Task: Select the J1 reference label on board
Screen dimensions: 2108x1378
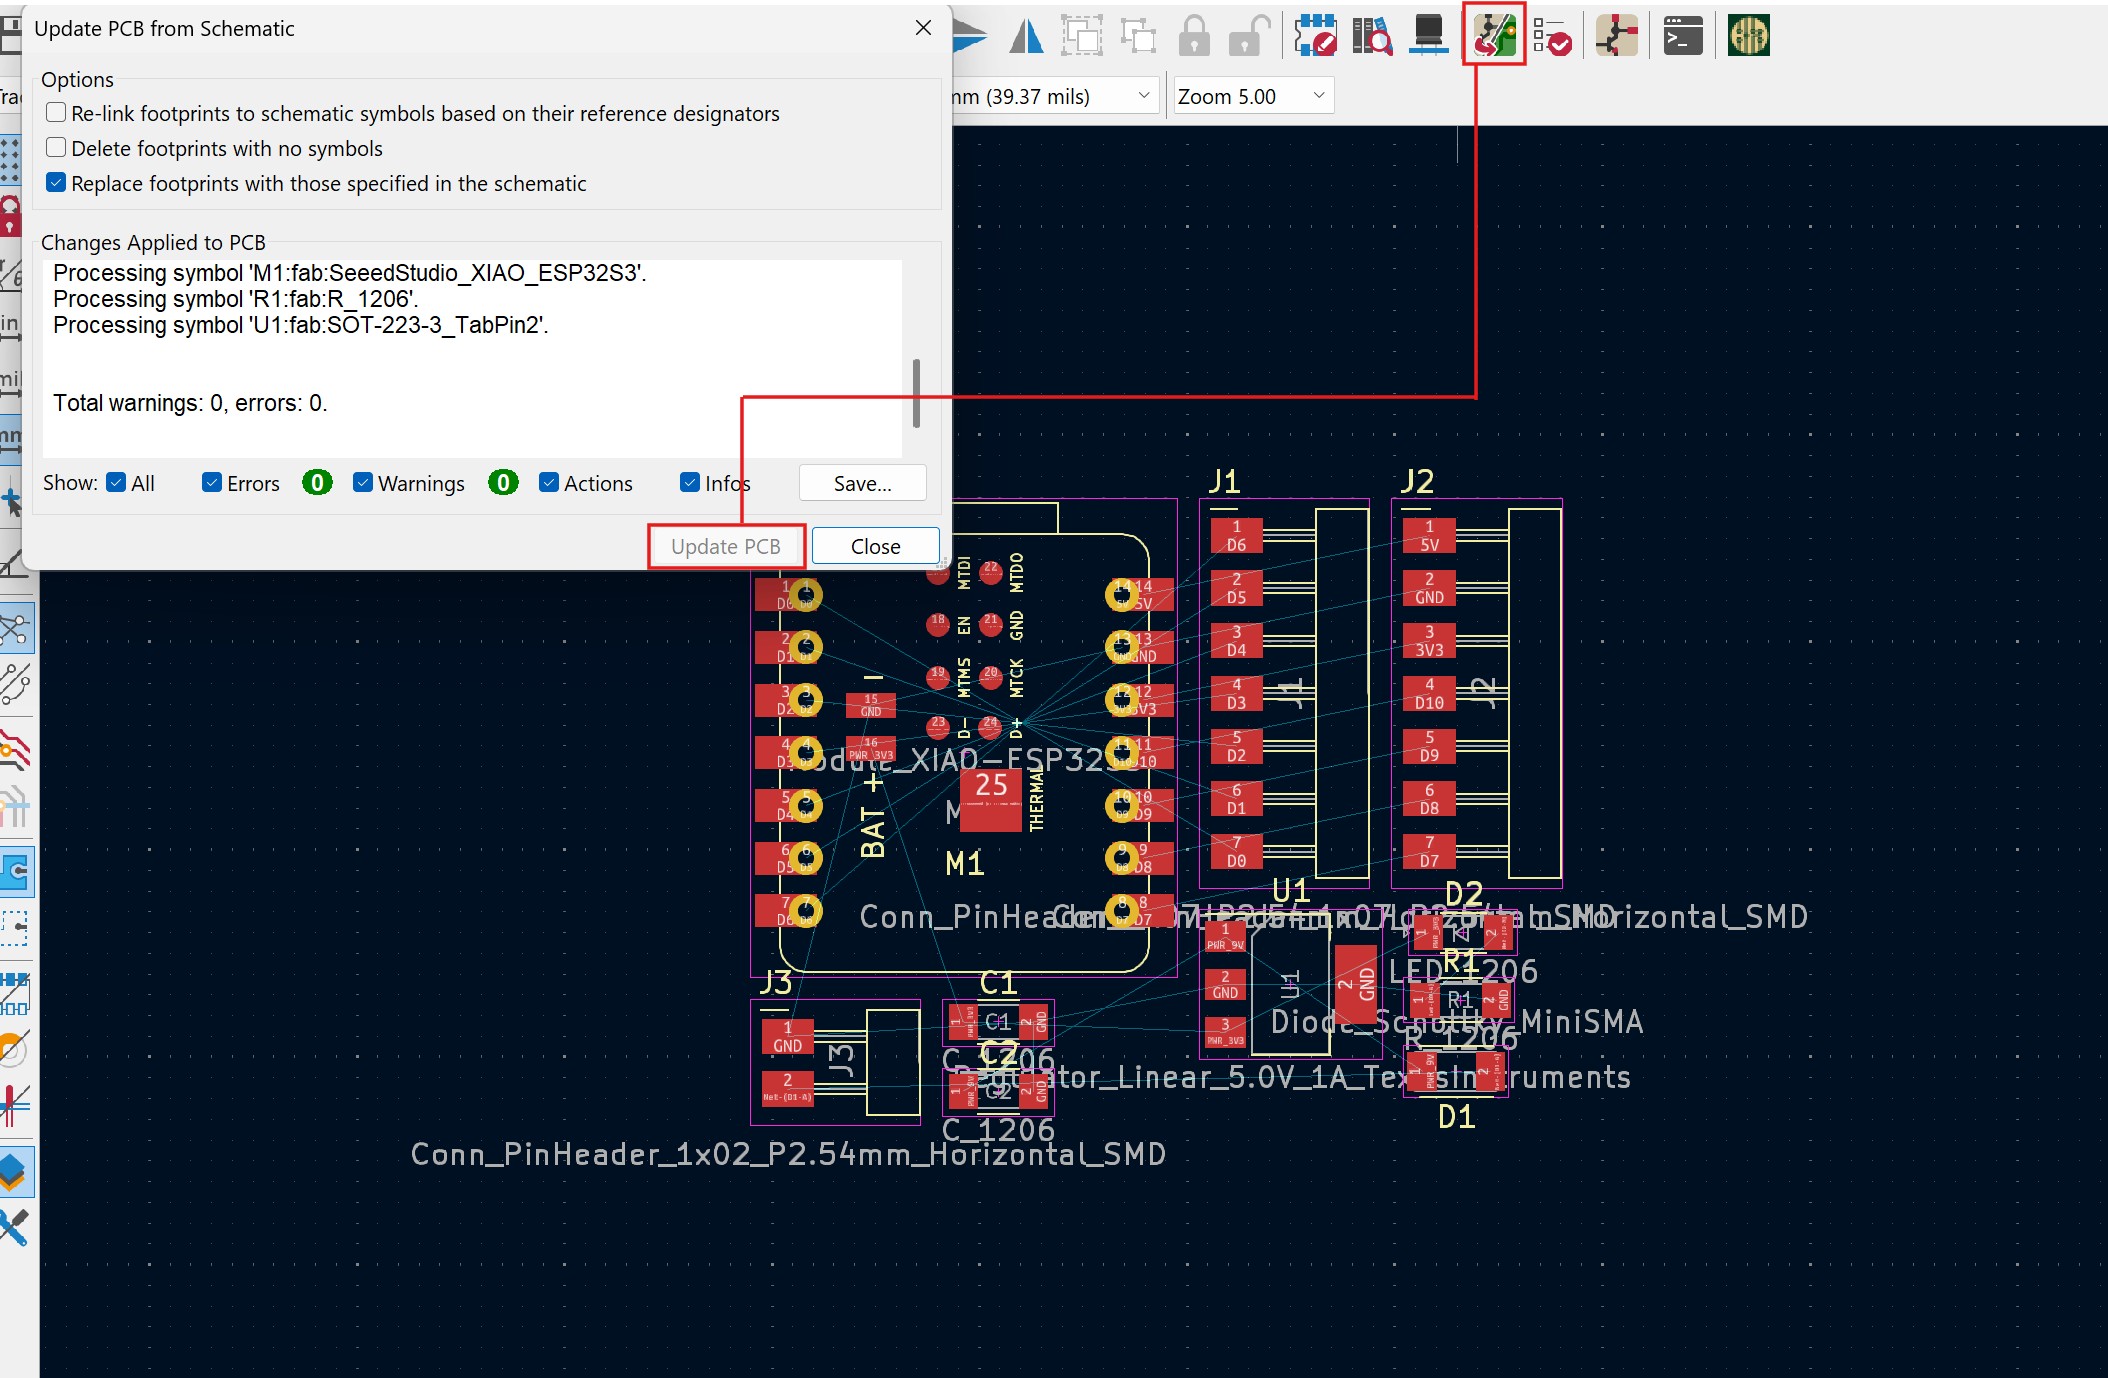Action: 1224,482
